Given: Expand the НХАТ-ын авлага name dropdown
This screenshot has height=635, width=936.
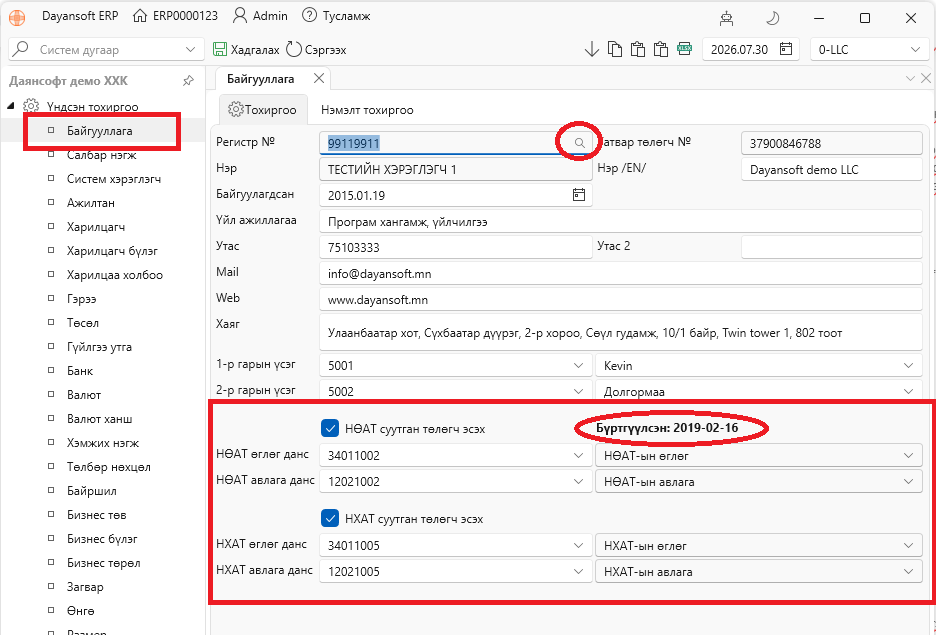Looking at the screenshot, I should 909,571.
